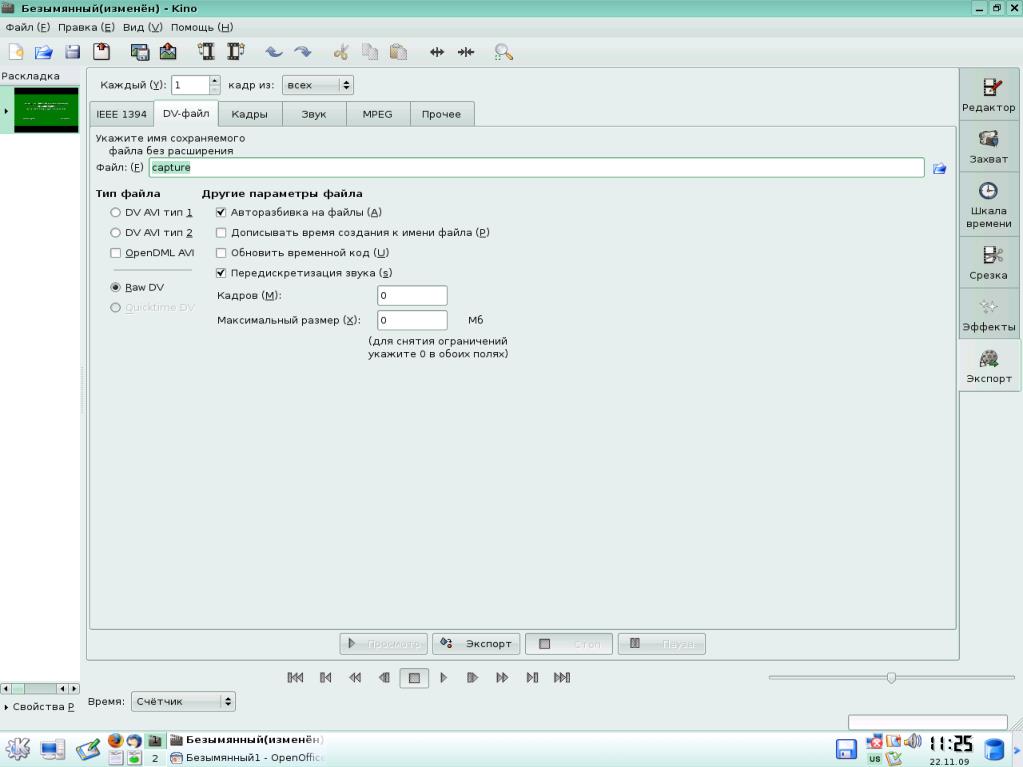Switch to the Редактор panel

tap(988, 95)
